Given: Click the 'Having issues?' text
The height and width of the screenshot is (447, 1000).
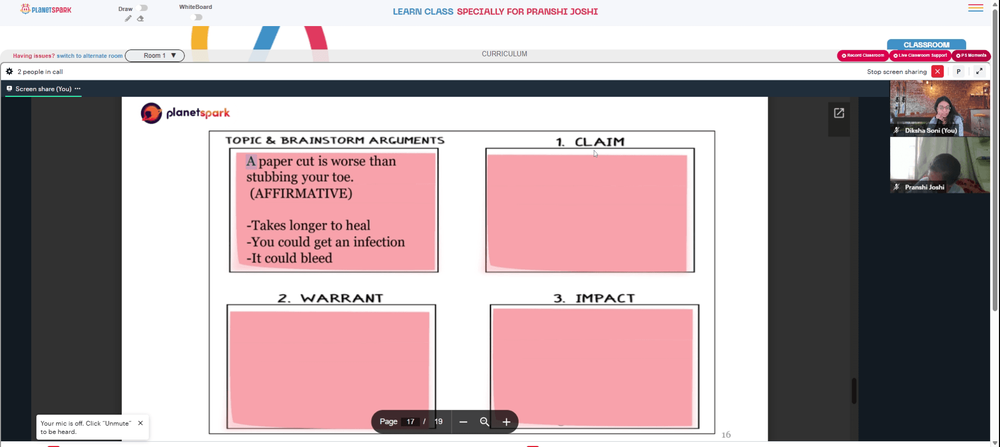Looking at the screenshot, I should (34, 56).
